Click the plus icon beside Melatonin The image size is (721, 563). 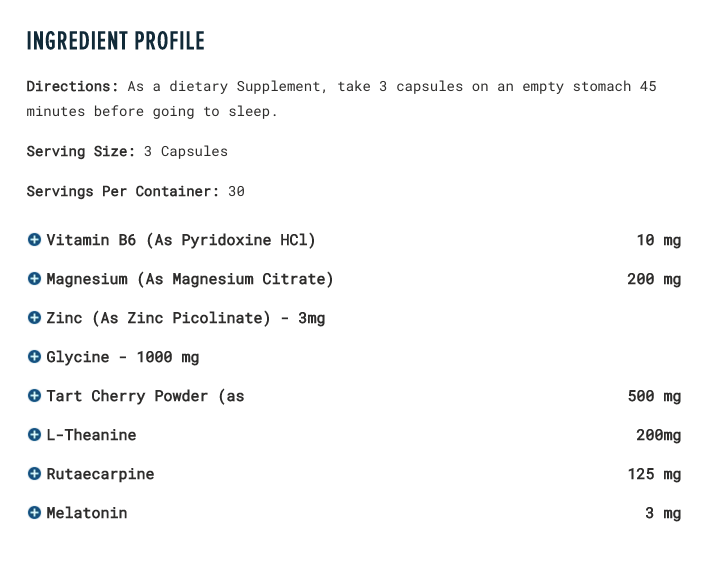[x=34, y=513]
